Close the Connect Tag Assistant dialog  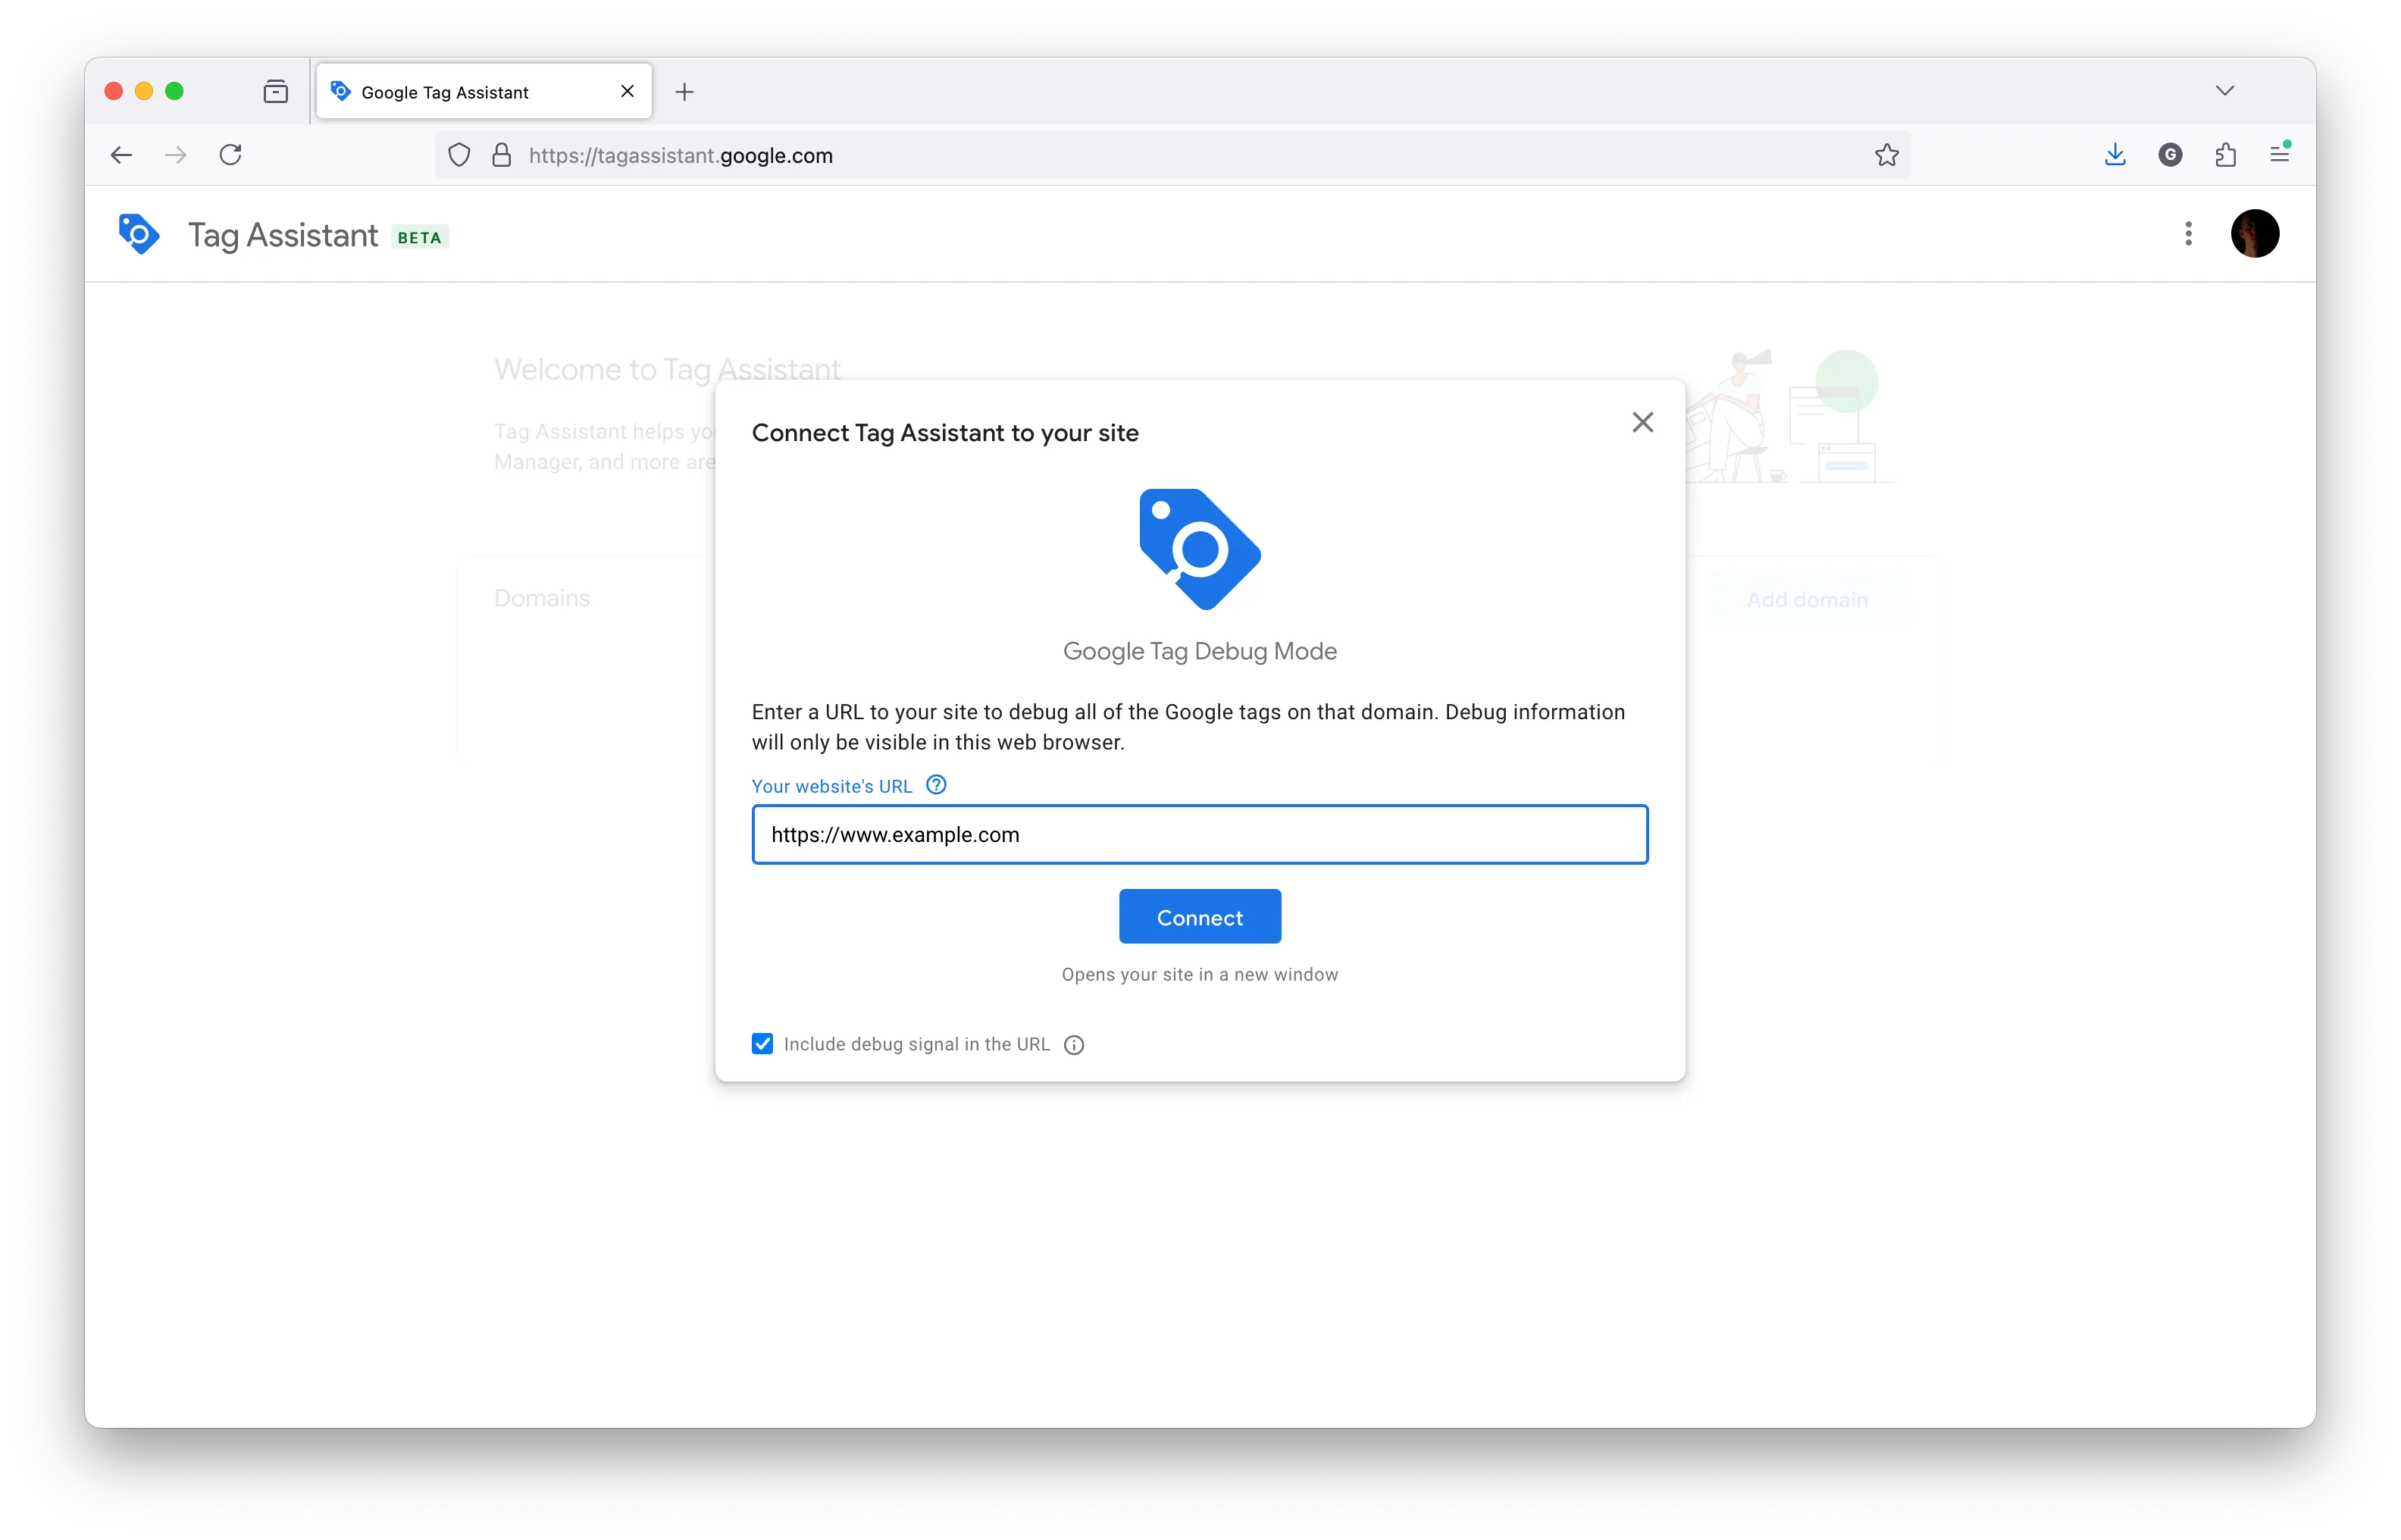coord(1642,422)
